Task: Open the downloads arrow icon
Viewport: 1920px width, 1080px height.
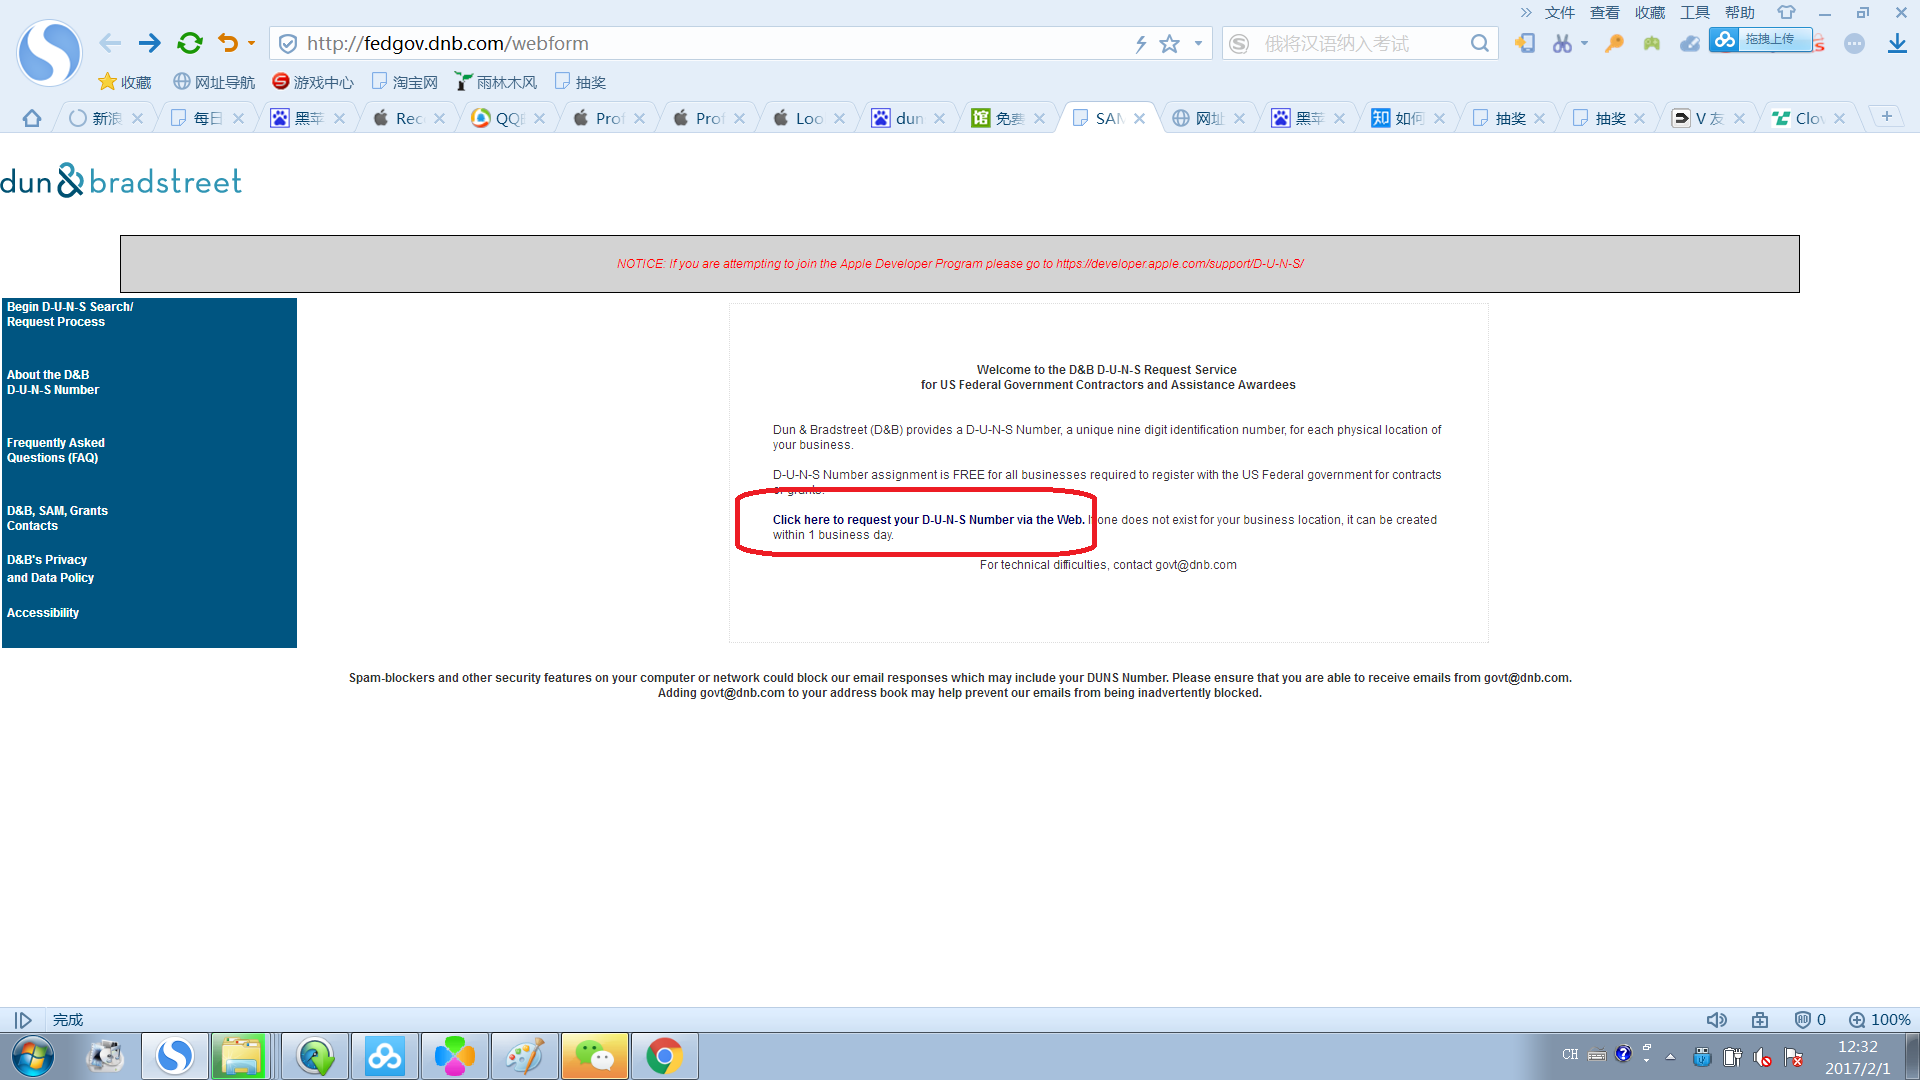Action: point(1896,43)
